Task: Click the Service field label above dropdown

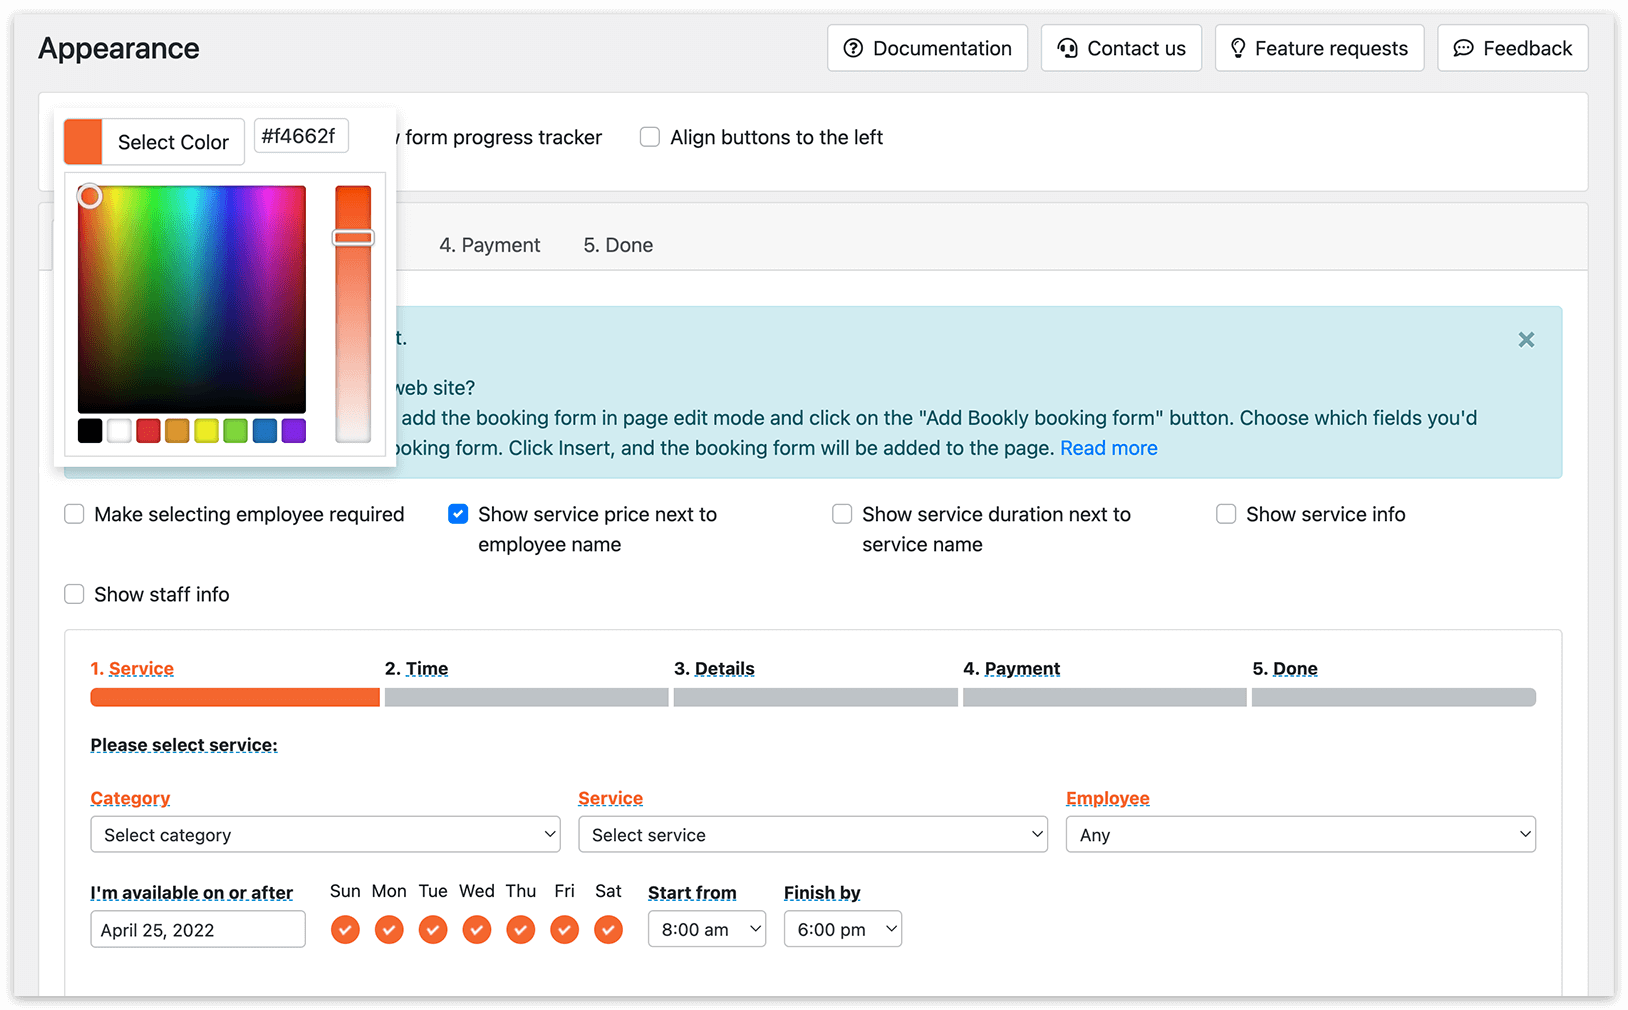Action: point(610,798)
